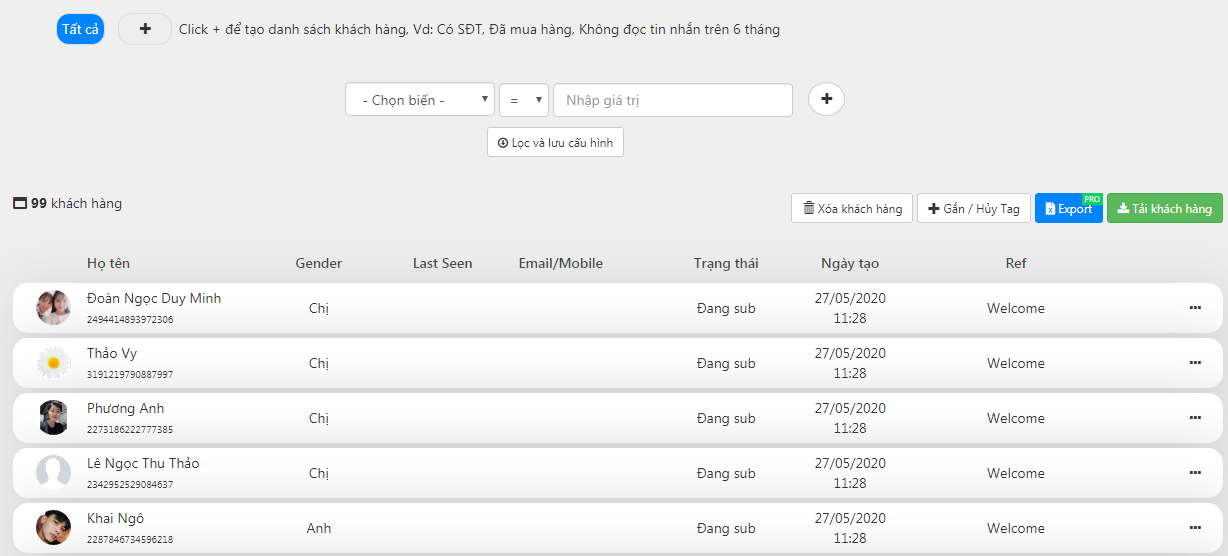Click customer ID 2273186222777385
1228x556 pixels.
130,430
